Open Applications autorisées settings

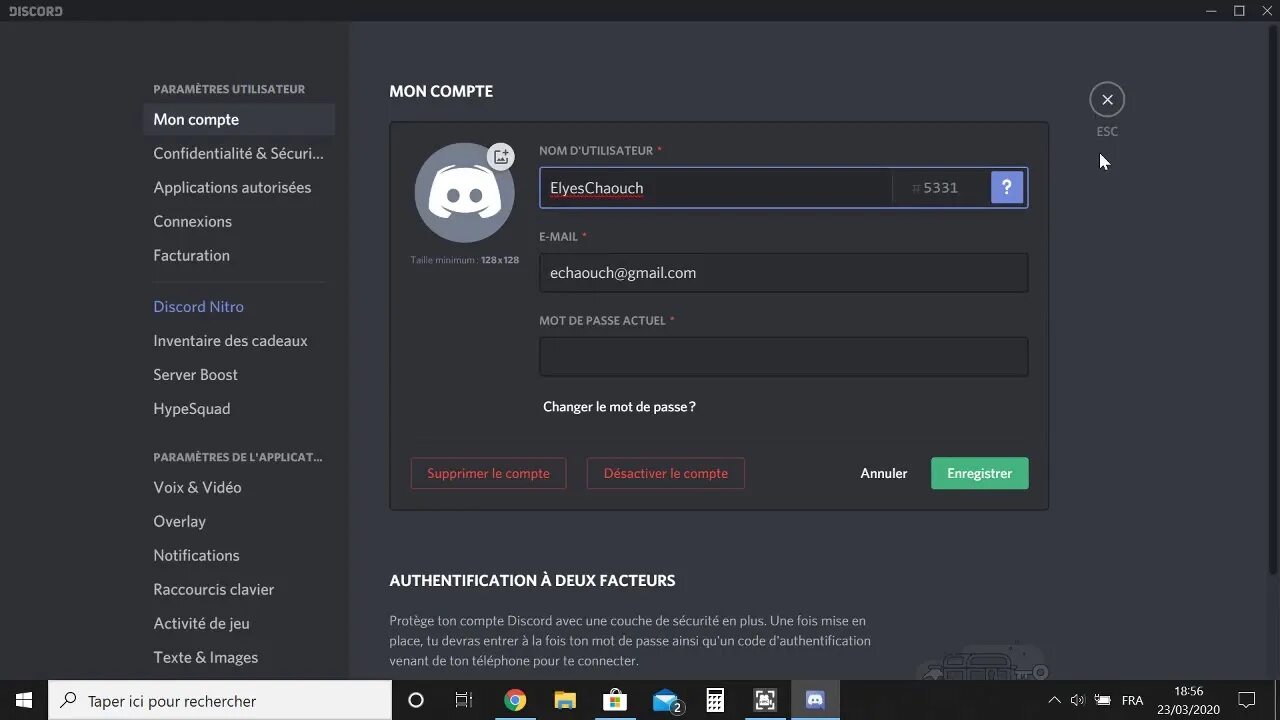[239, 187]
